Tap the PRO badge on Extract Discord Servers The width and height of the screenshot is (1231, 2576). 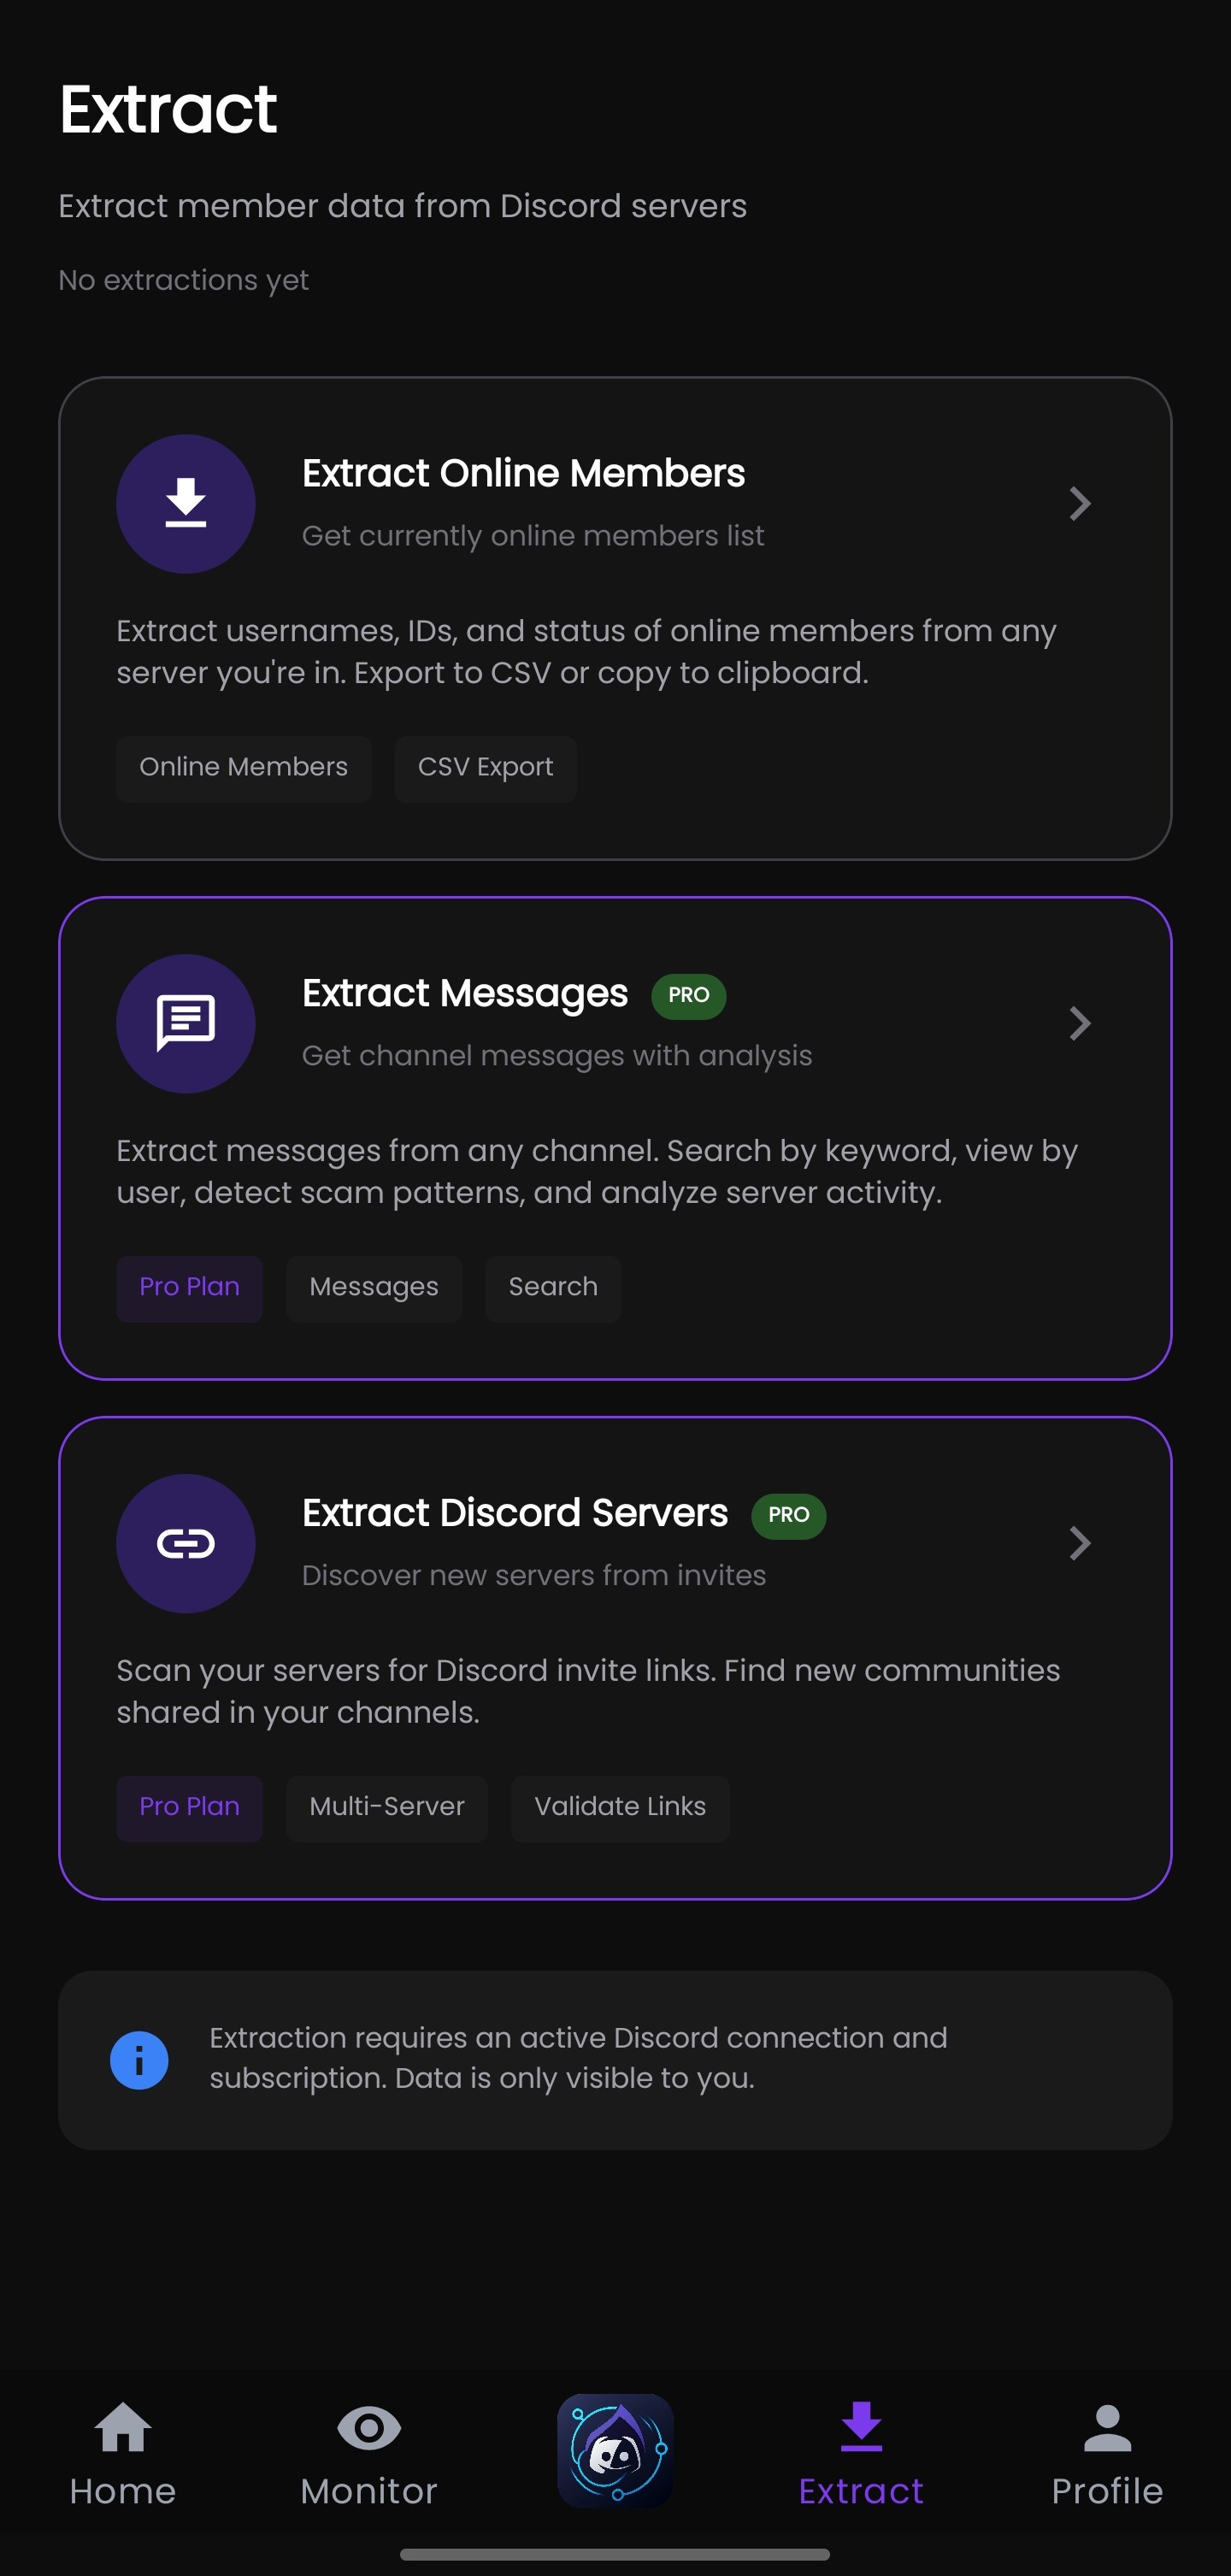coord(788,1516)
